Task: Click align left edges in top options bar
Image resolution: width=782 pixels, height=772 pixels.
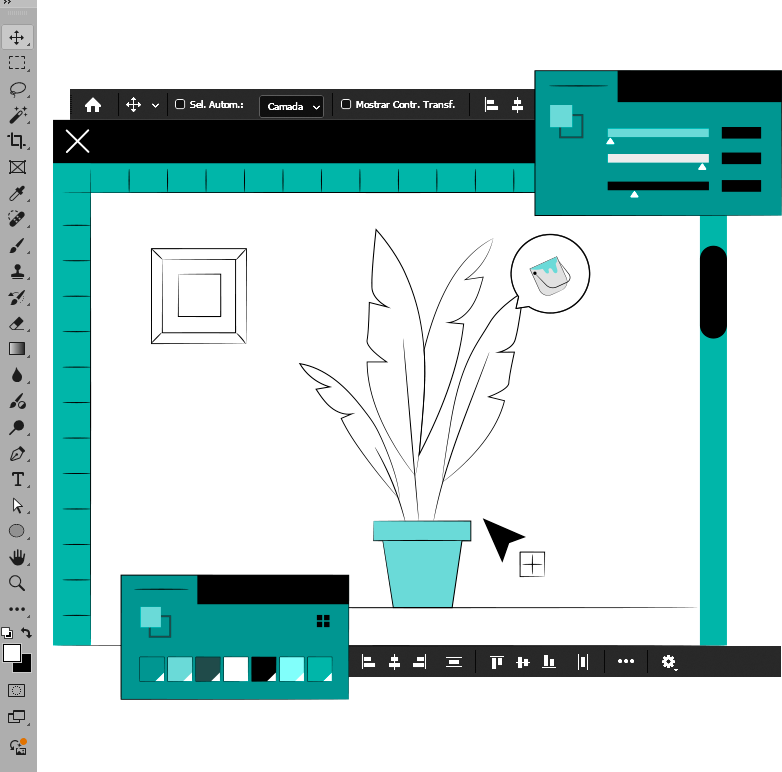Action: pyautogui.click(x=491, y=105)
